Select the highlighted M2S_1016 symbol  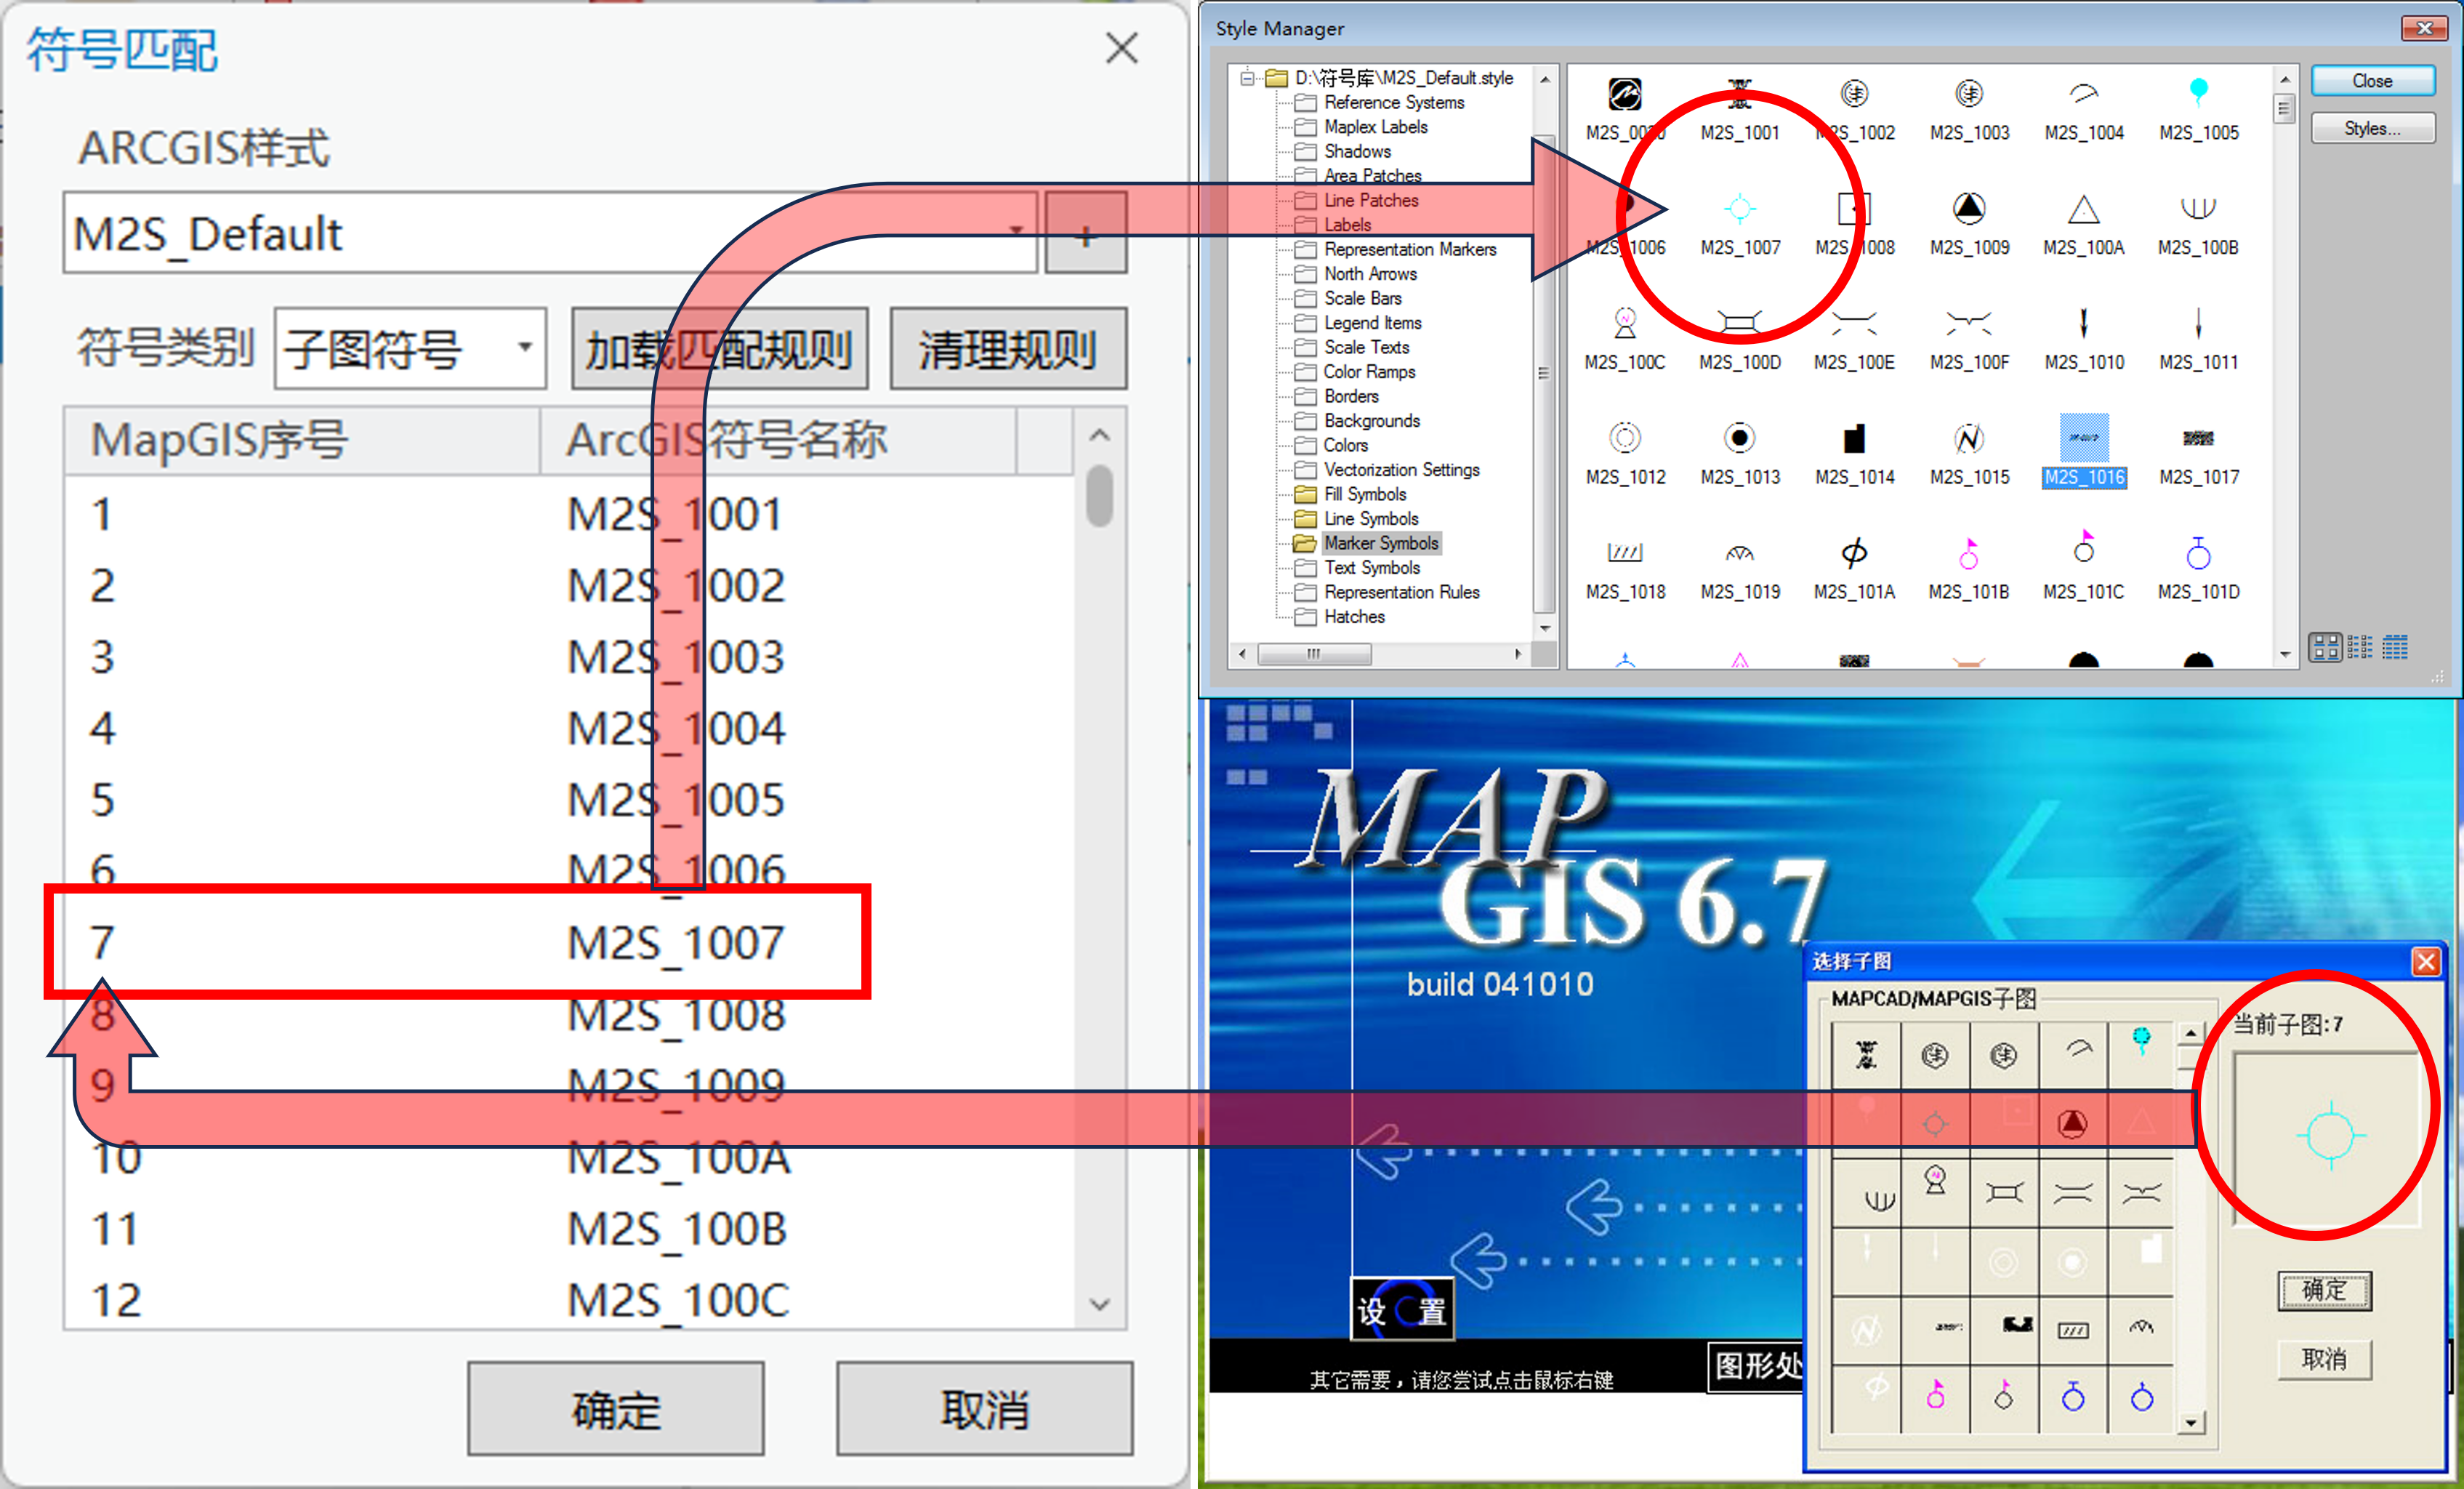pyautogui.click(x=2083, y=451)
